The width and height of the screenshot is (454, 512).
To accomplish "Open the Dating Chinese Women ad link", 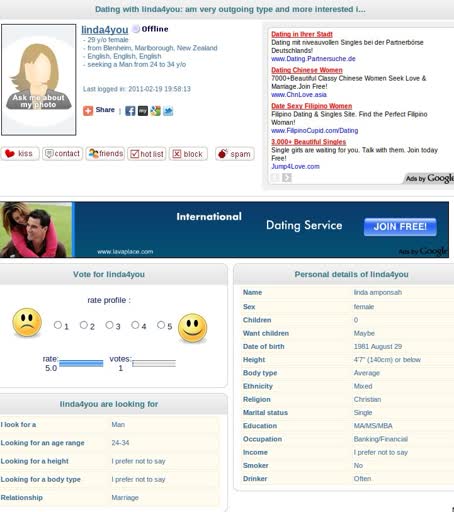I will pos(307,70).
